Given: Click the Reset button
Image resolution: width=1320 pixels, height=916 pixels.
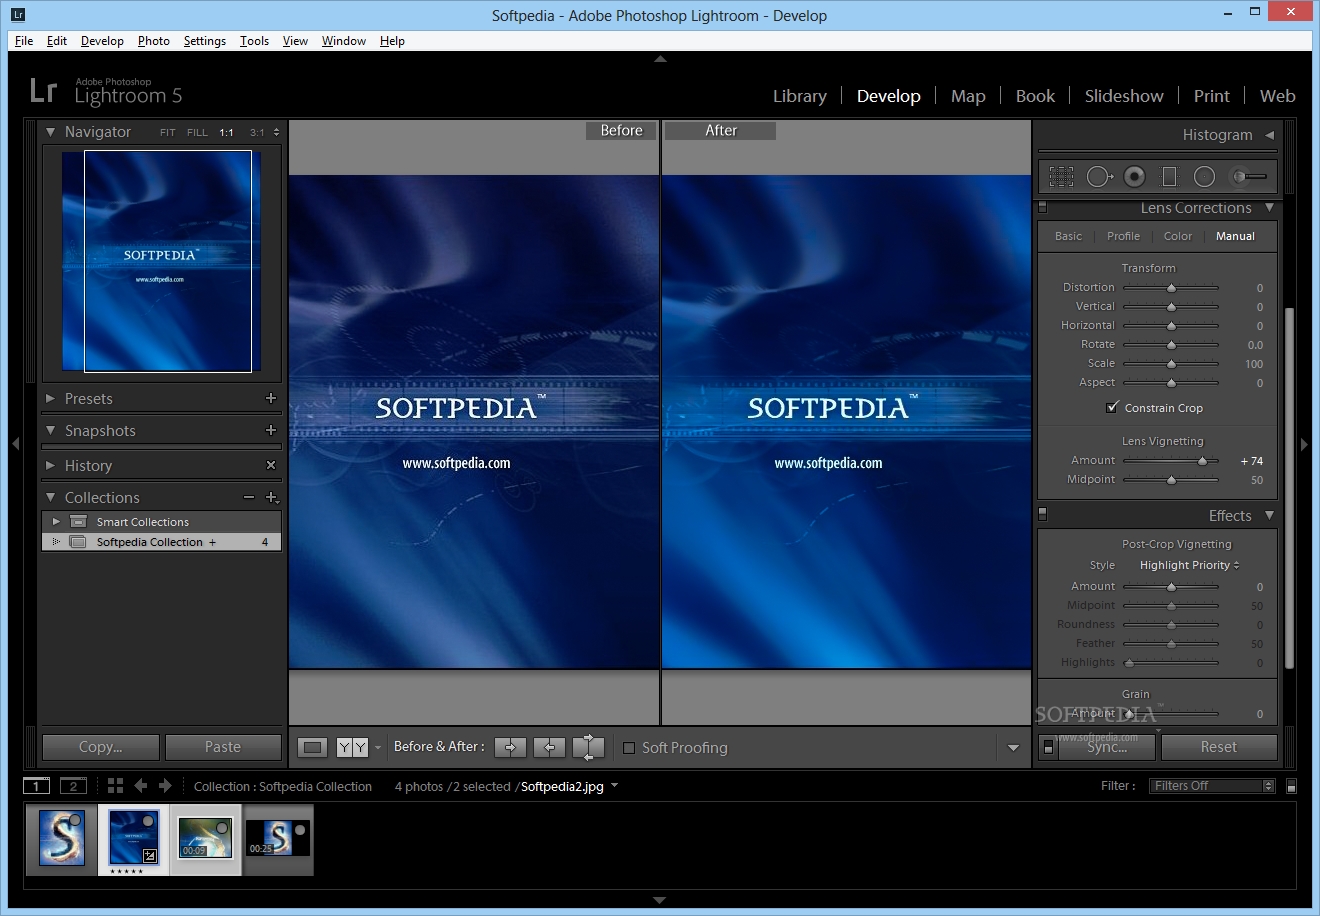Looking at the screenshot, I should click(x=1219, y=747).
